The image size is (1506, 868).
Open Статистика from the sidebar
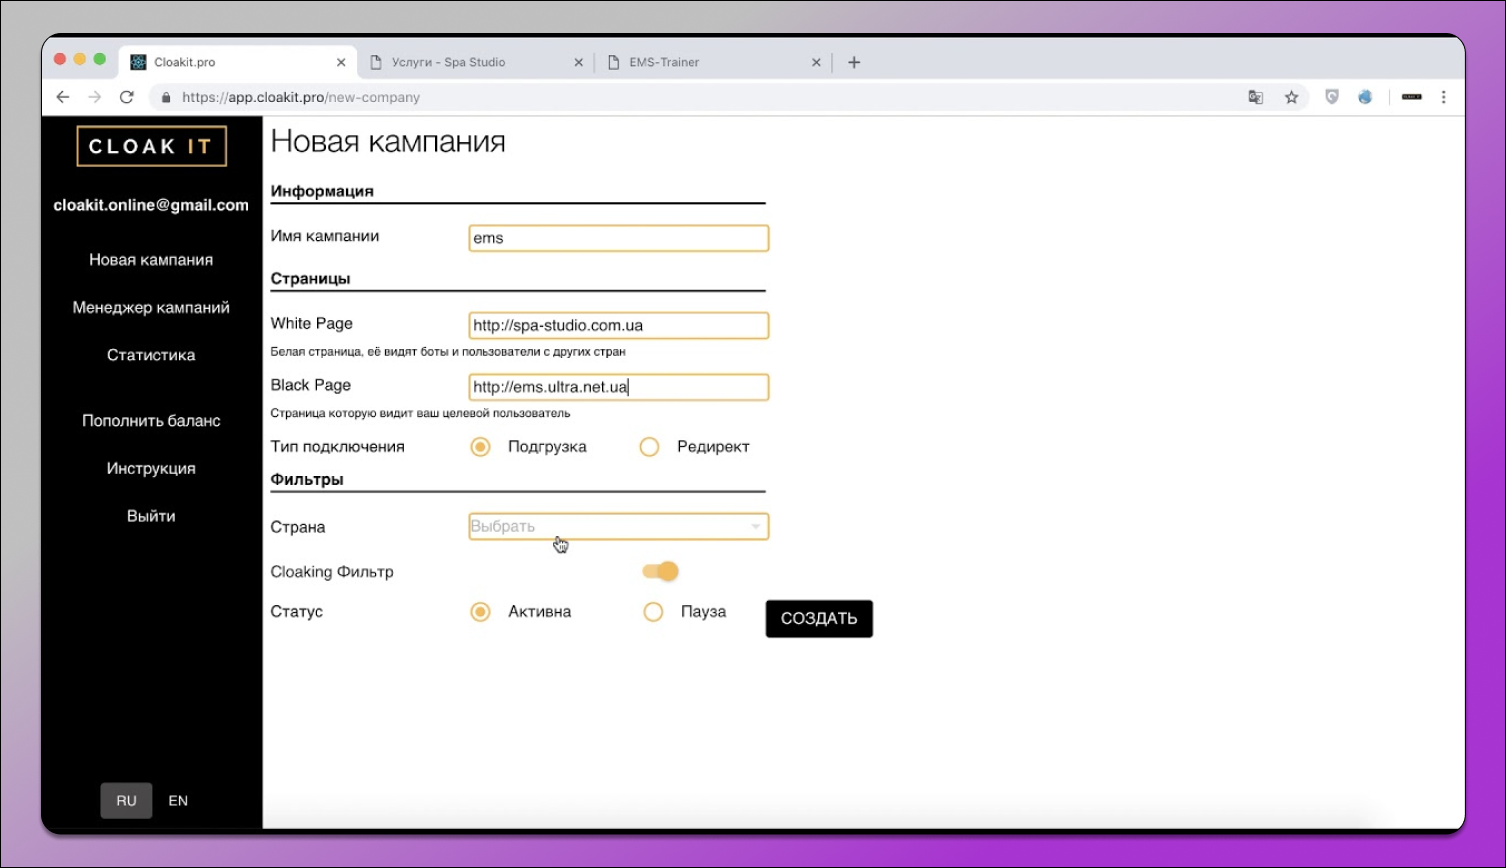(151, 355)
